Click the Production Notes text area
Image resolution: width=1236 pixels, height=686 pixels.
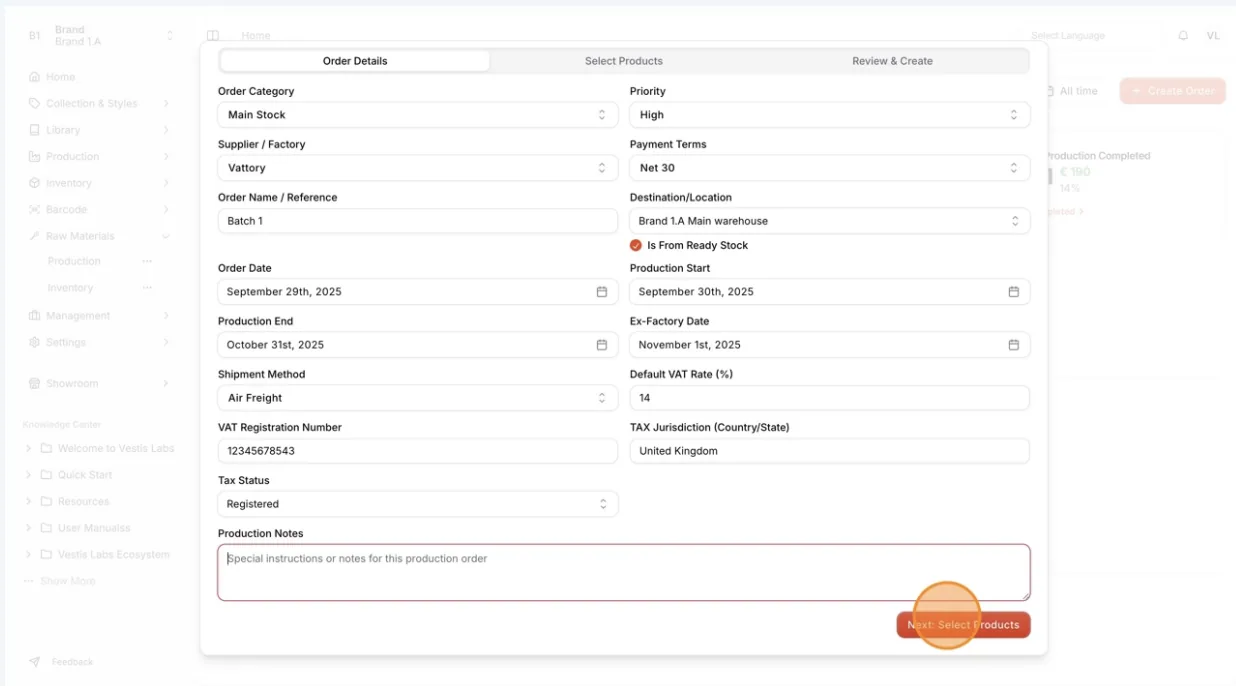[624, 573]
